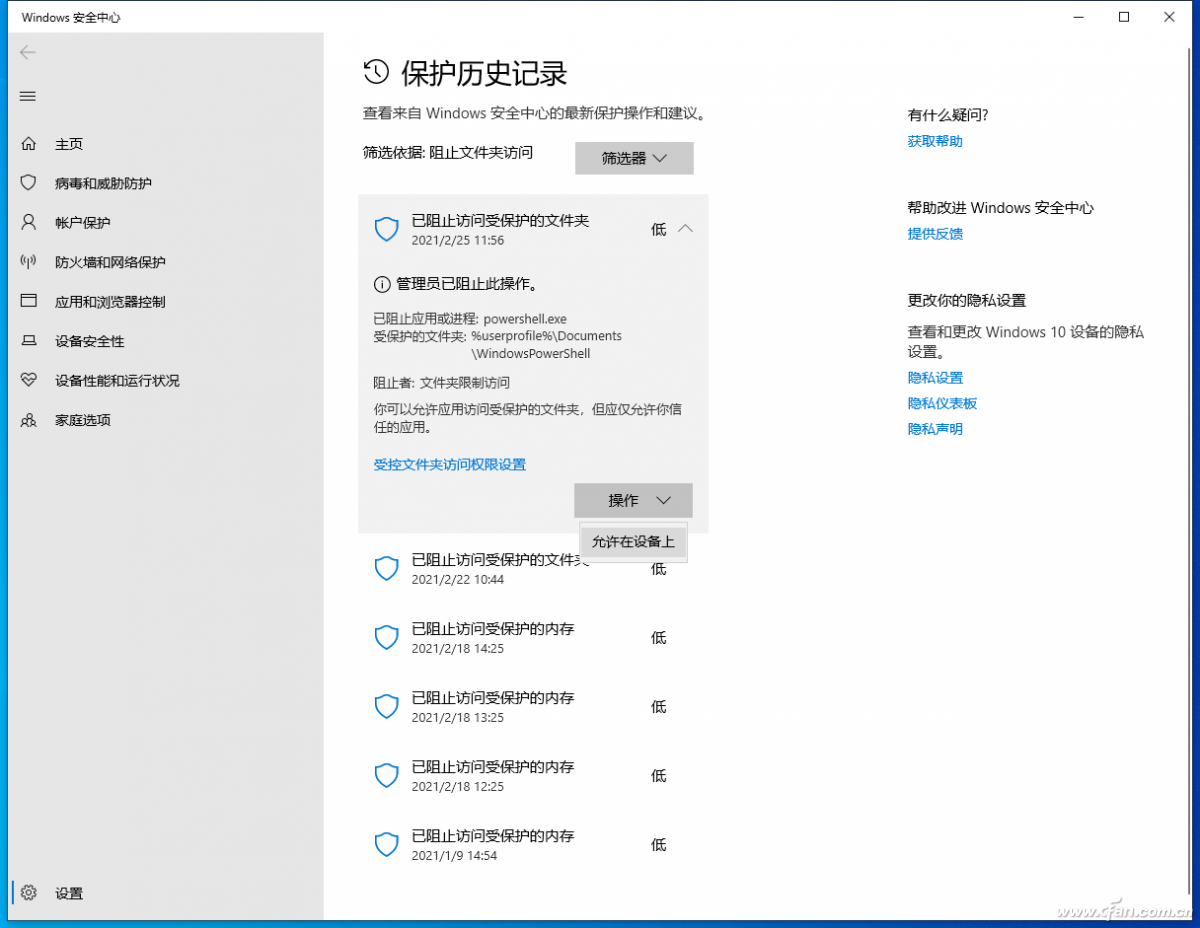
Task: Click the 提供反馈 link
Action: [x=935, y=233]
